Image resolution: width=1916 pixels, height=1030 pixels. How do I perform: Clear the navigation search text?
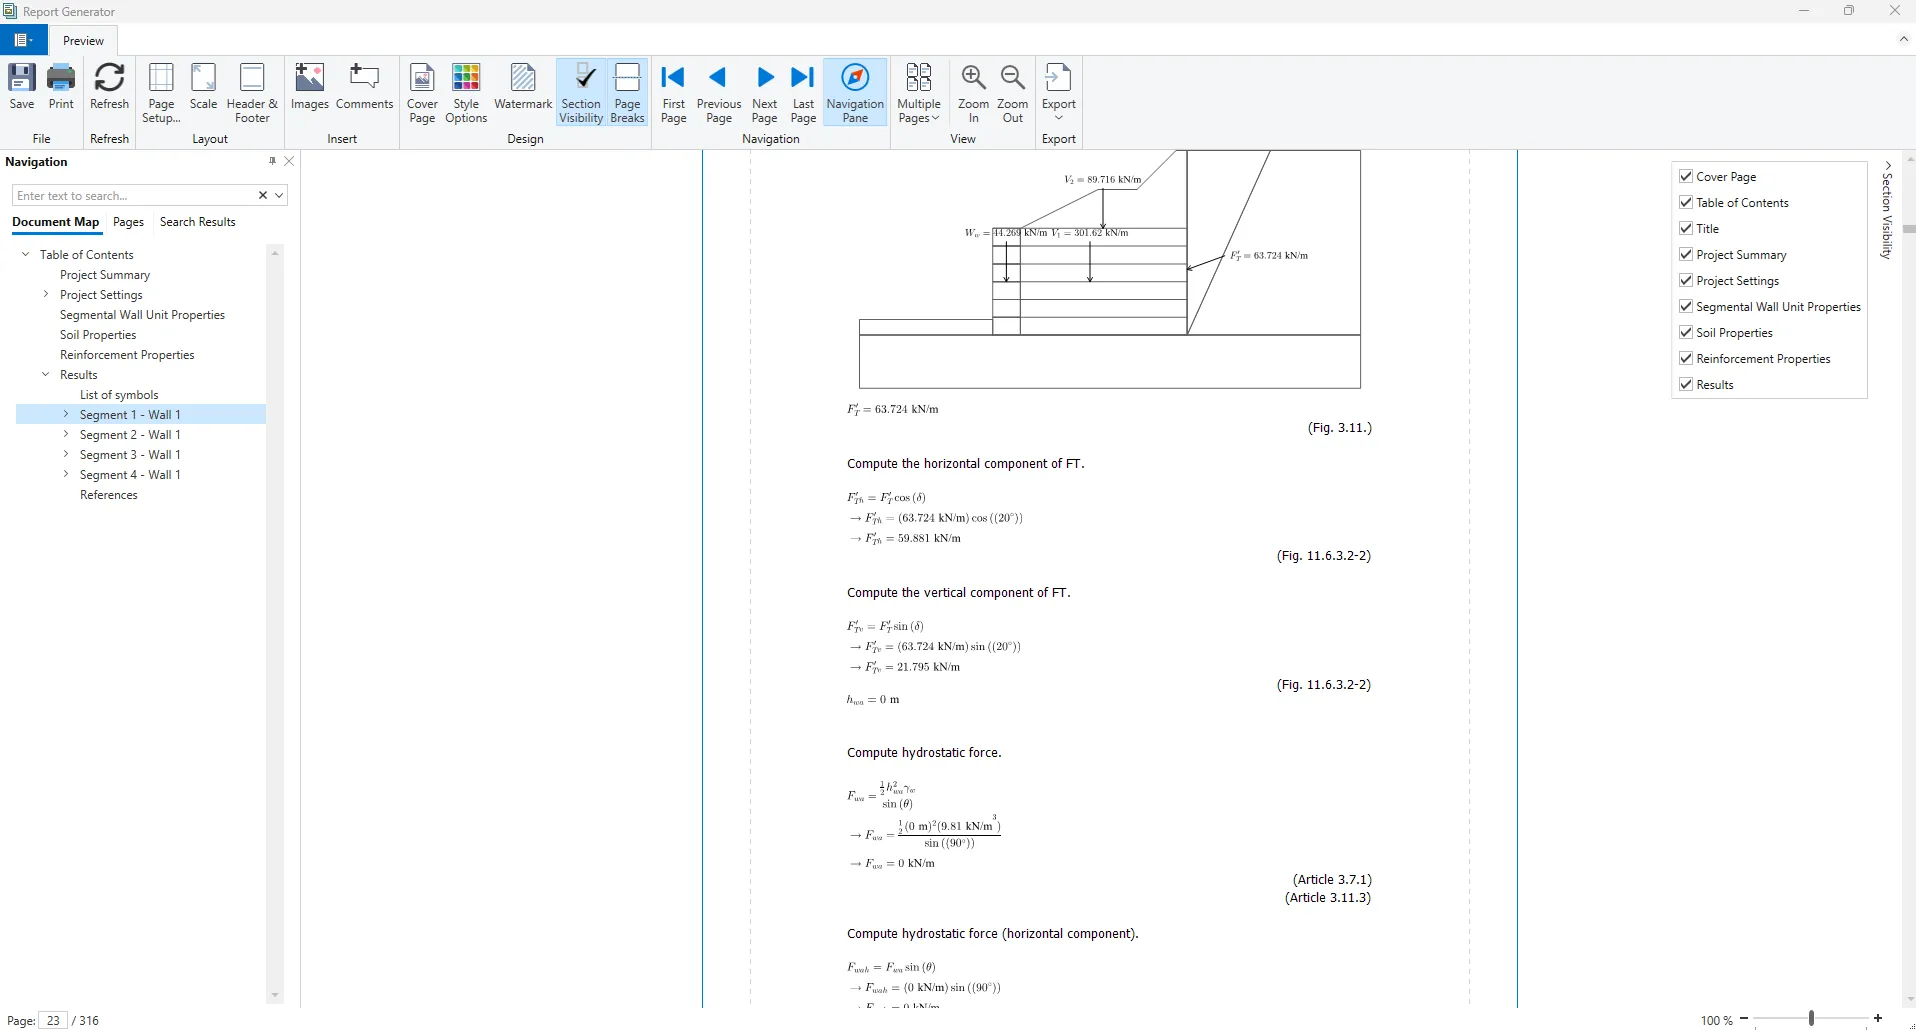(x=263, y=195)
